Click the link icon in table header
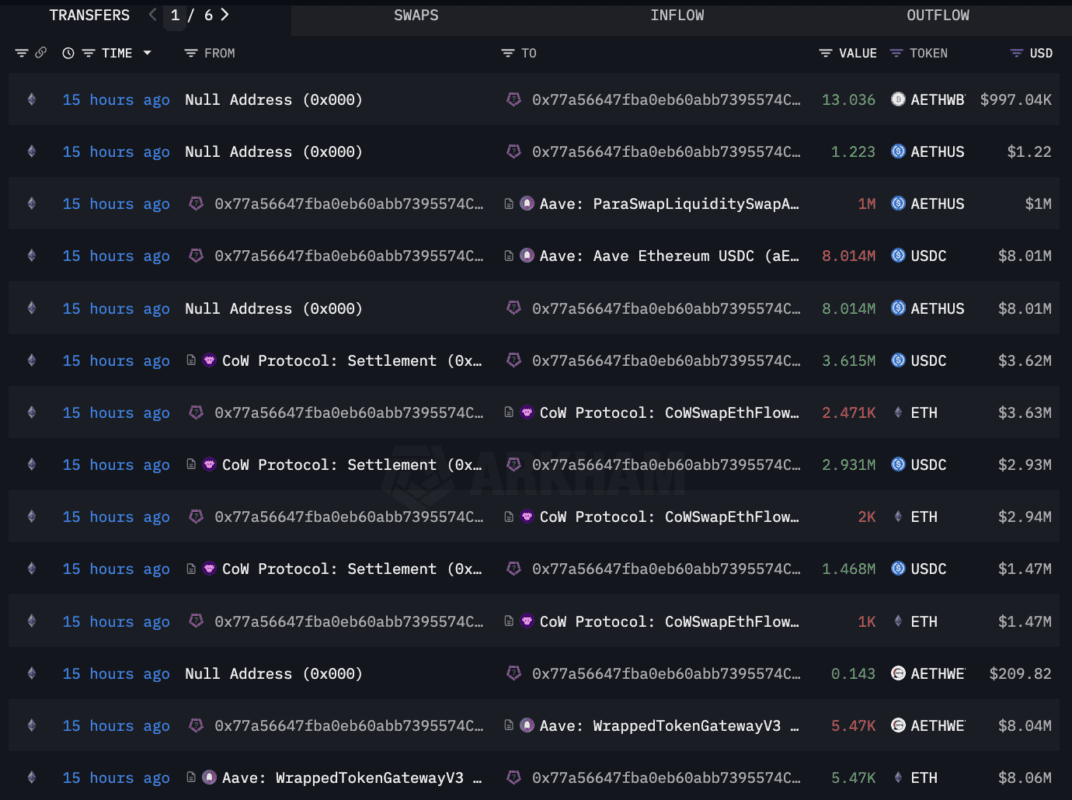 point(41,53)
